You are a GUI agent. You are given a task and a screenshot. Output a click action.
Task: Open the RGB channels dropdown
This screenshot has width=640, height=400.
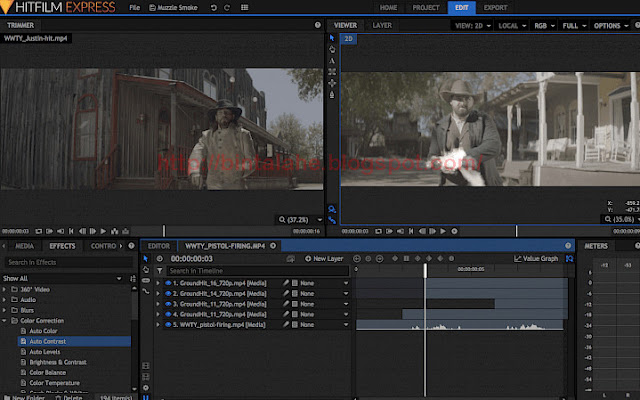pyautogui.click(x=544, y=25)
